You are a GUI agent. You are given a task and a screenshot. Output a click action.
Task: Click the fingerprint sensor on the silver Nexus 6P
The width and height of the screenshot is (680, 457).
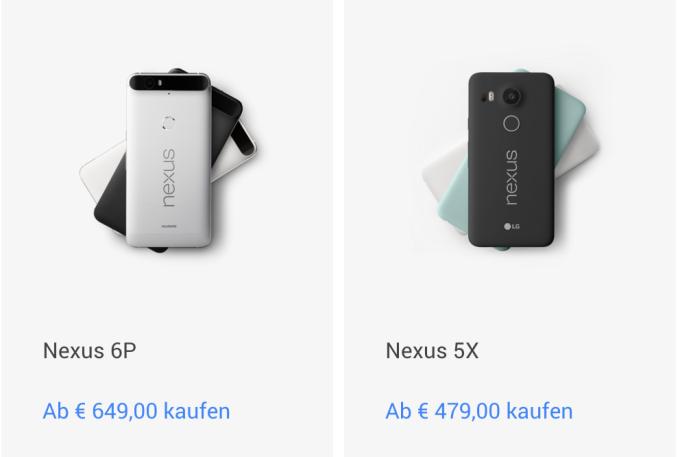(x=168, y=123)
